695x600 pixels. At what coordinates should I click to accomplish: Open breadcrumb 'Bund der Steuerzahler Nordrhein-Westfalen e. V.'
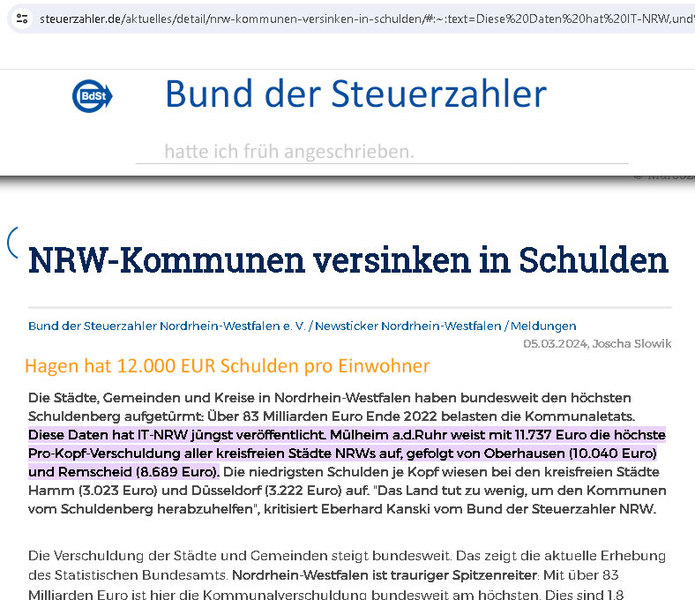coord(170,326)
